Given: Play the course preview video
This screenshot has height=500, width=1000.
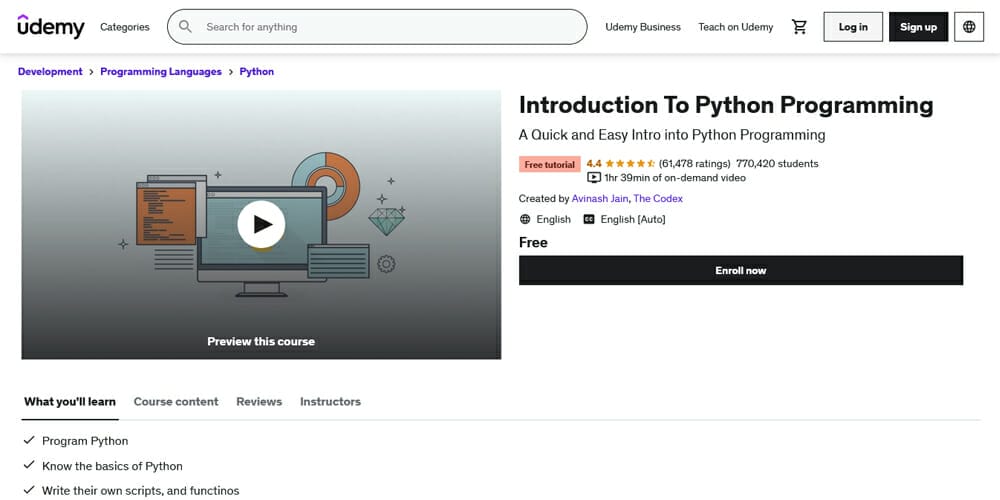Looking at the screenshot, I should [x=261, y=224].
